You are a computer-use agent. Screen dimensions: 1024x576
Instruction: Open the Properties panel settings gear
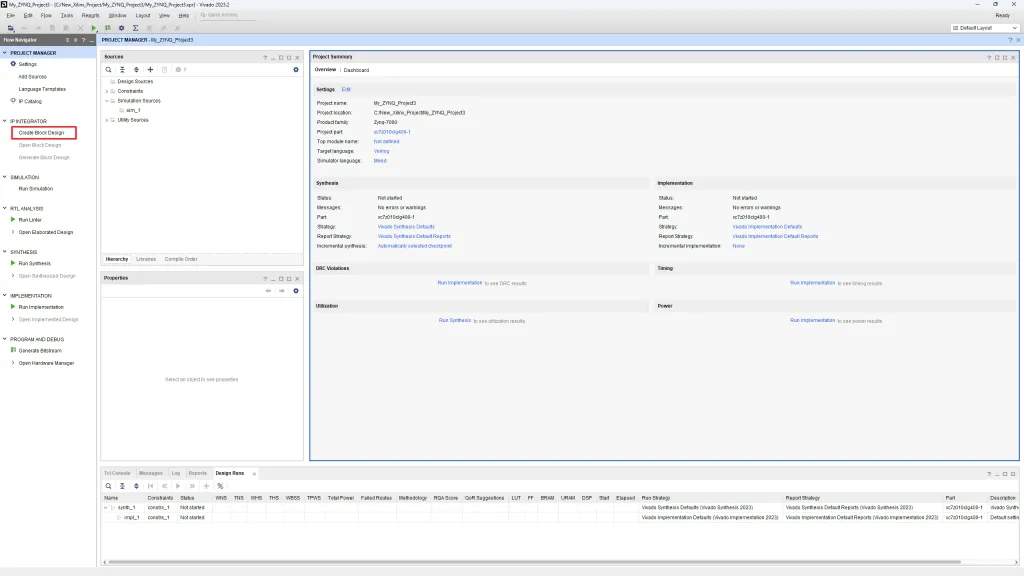tap(296, 290)
